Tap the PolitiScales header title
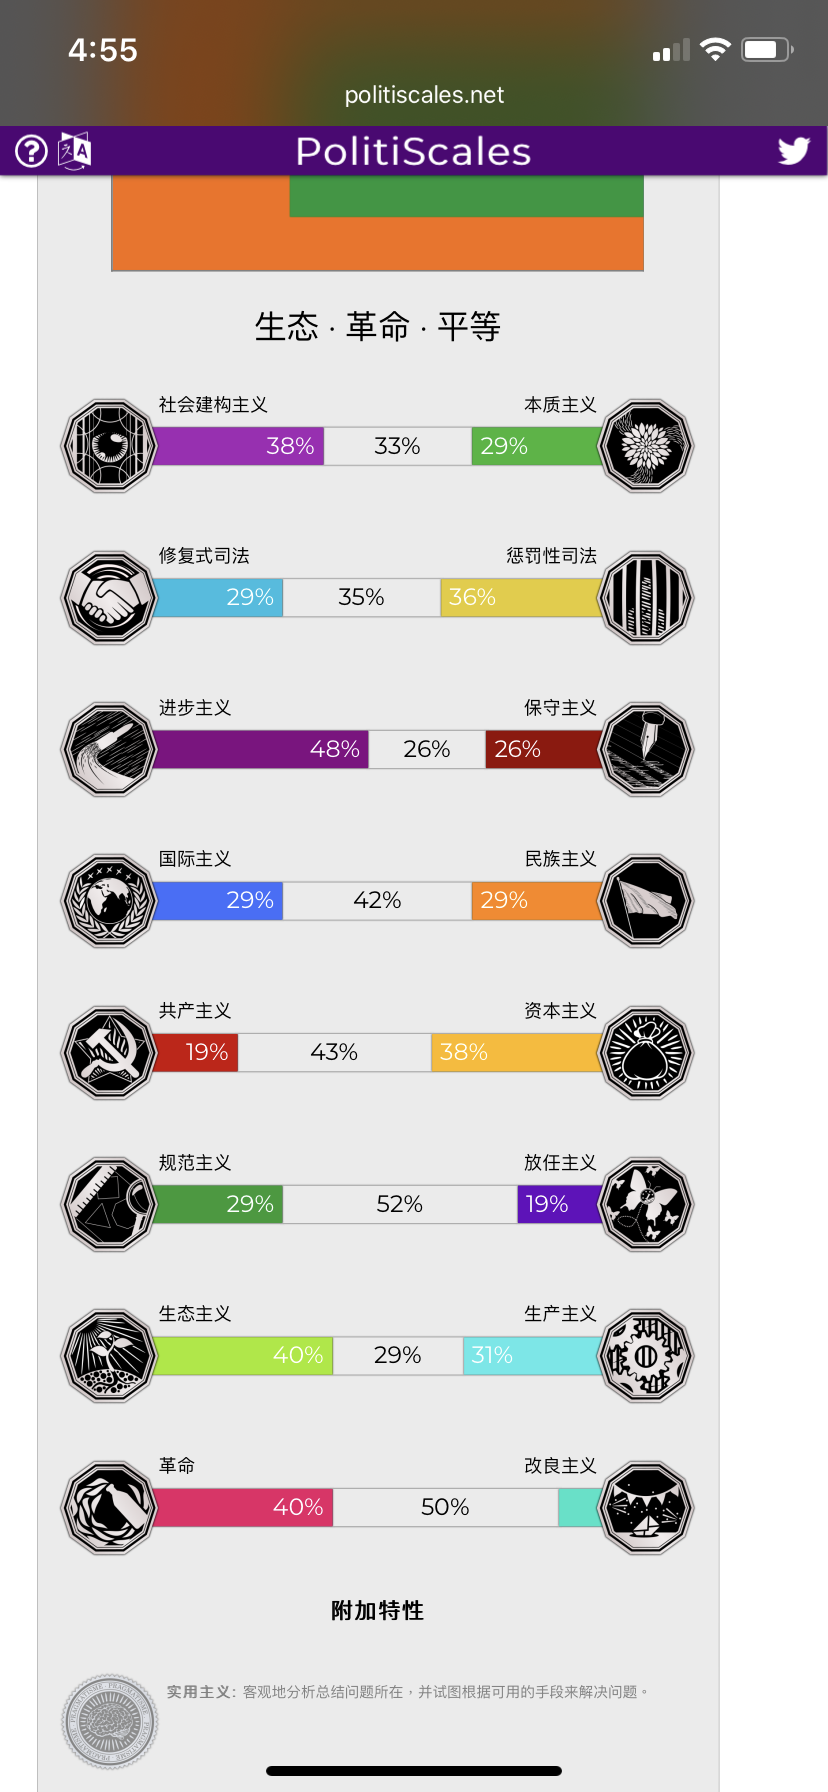 413,151
